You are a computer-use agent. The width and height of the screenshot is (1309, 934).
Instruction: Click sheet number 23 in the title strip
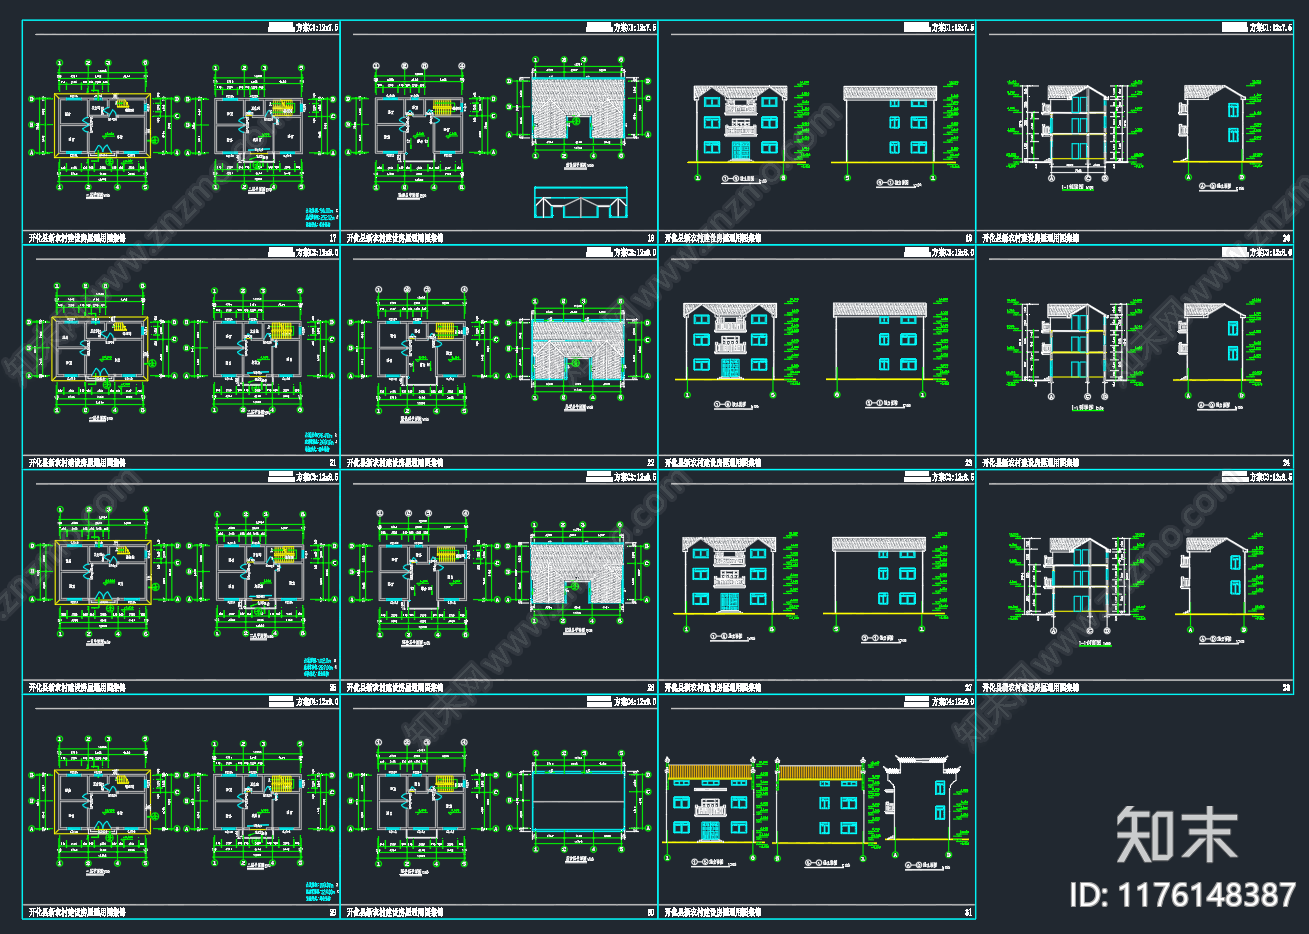pos(969,463)
